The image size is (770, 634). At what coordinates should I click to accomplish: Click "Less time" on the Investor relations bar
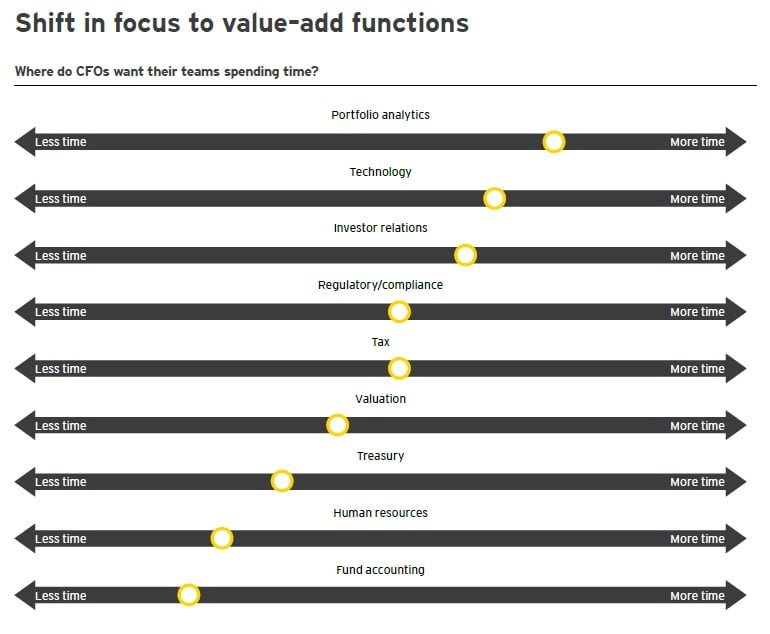coord(61,256)
